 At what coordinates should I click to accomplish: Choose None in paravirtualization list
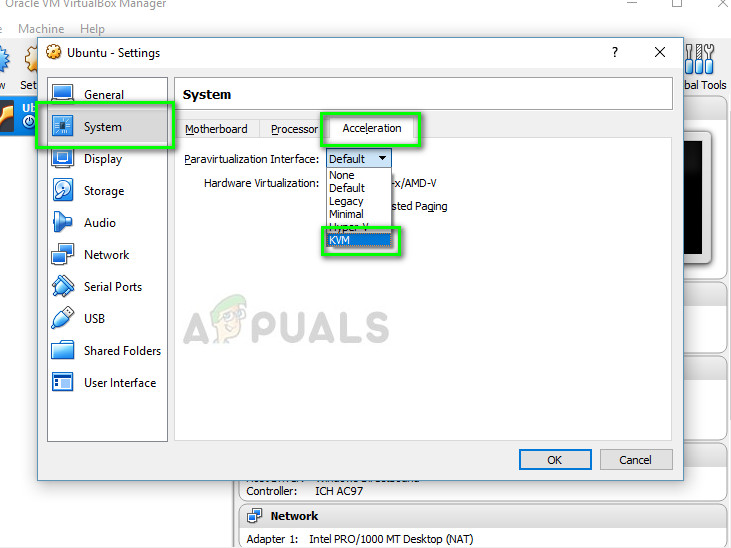(359, 175)
